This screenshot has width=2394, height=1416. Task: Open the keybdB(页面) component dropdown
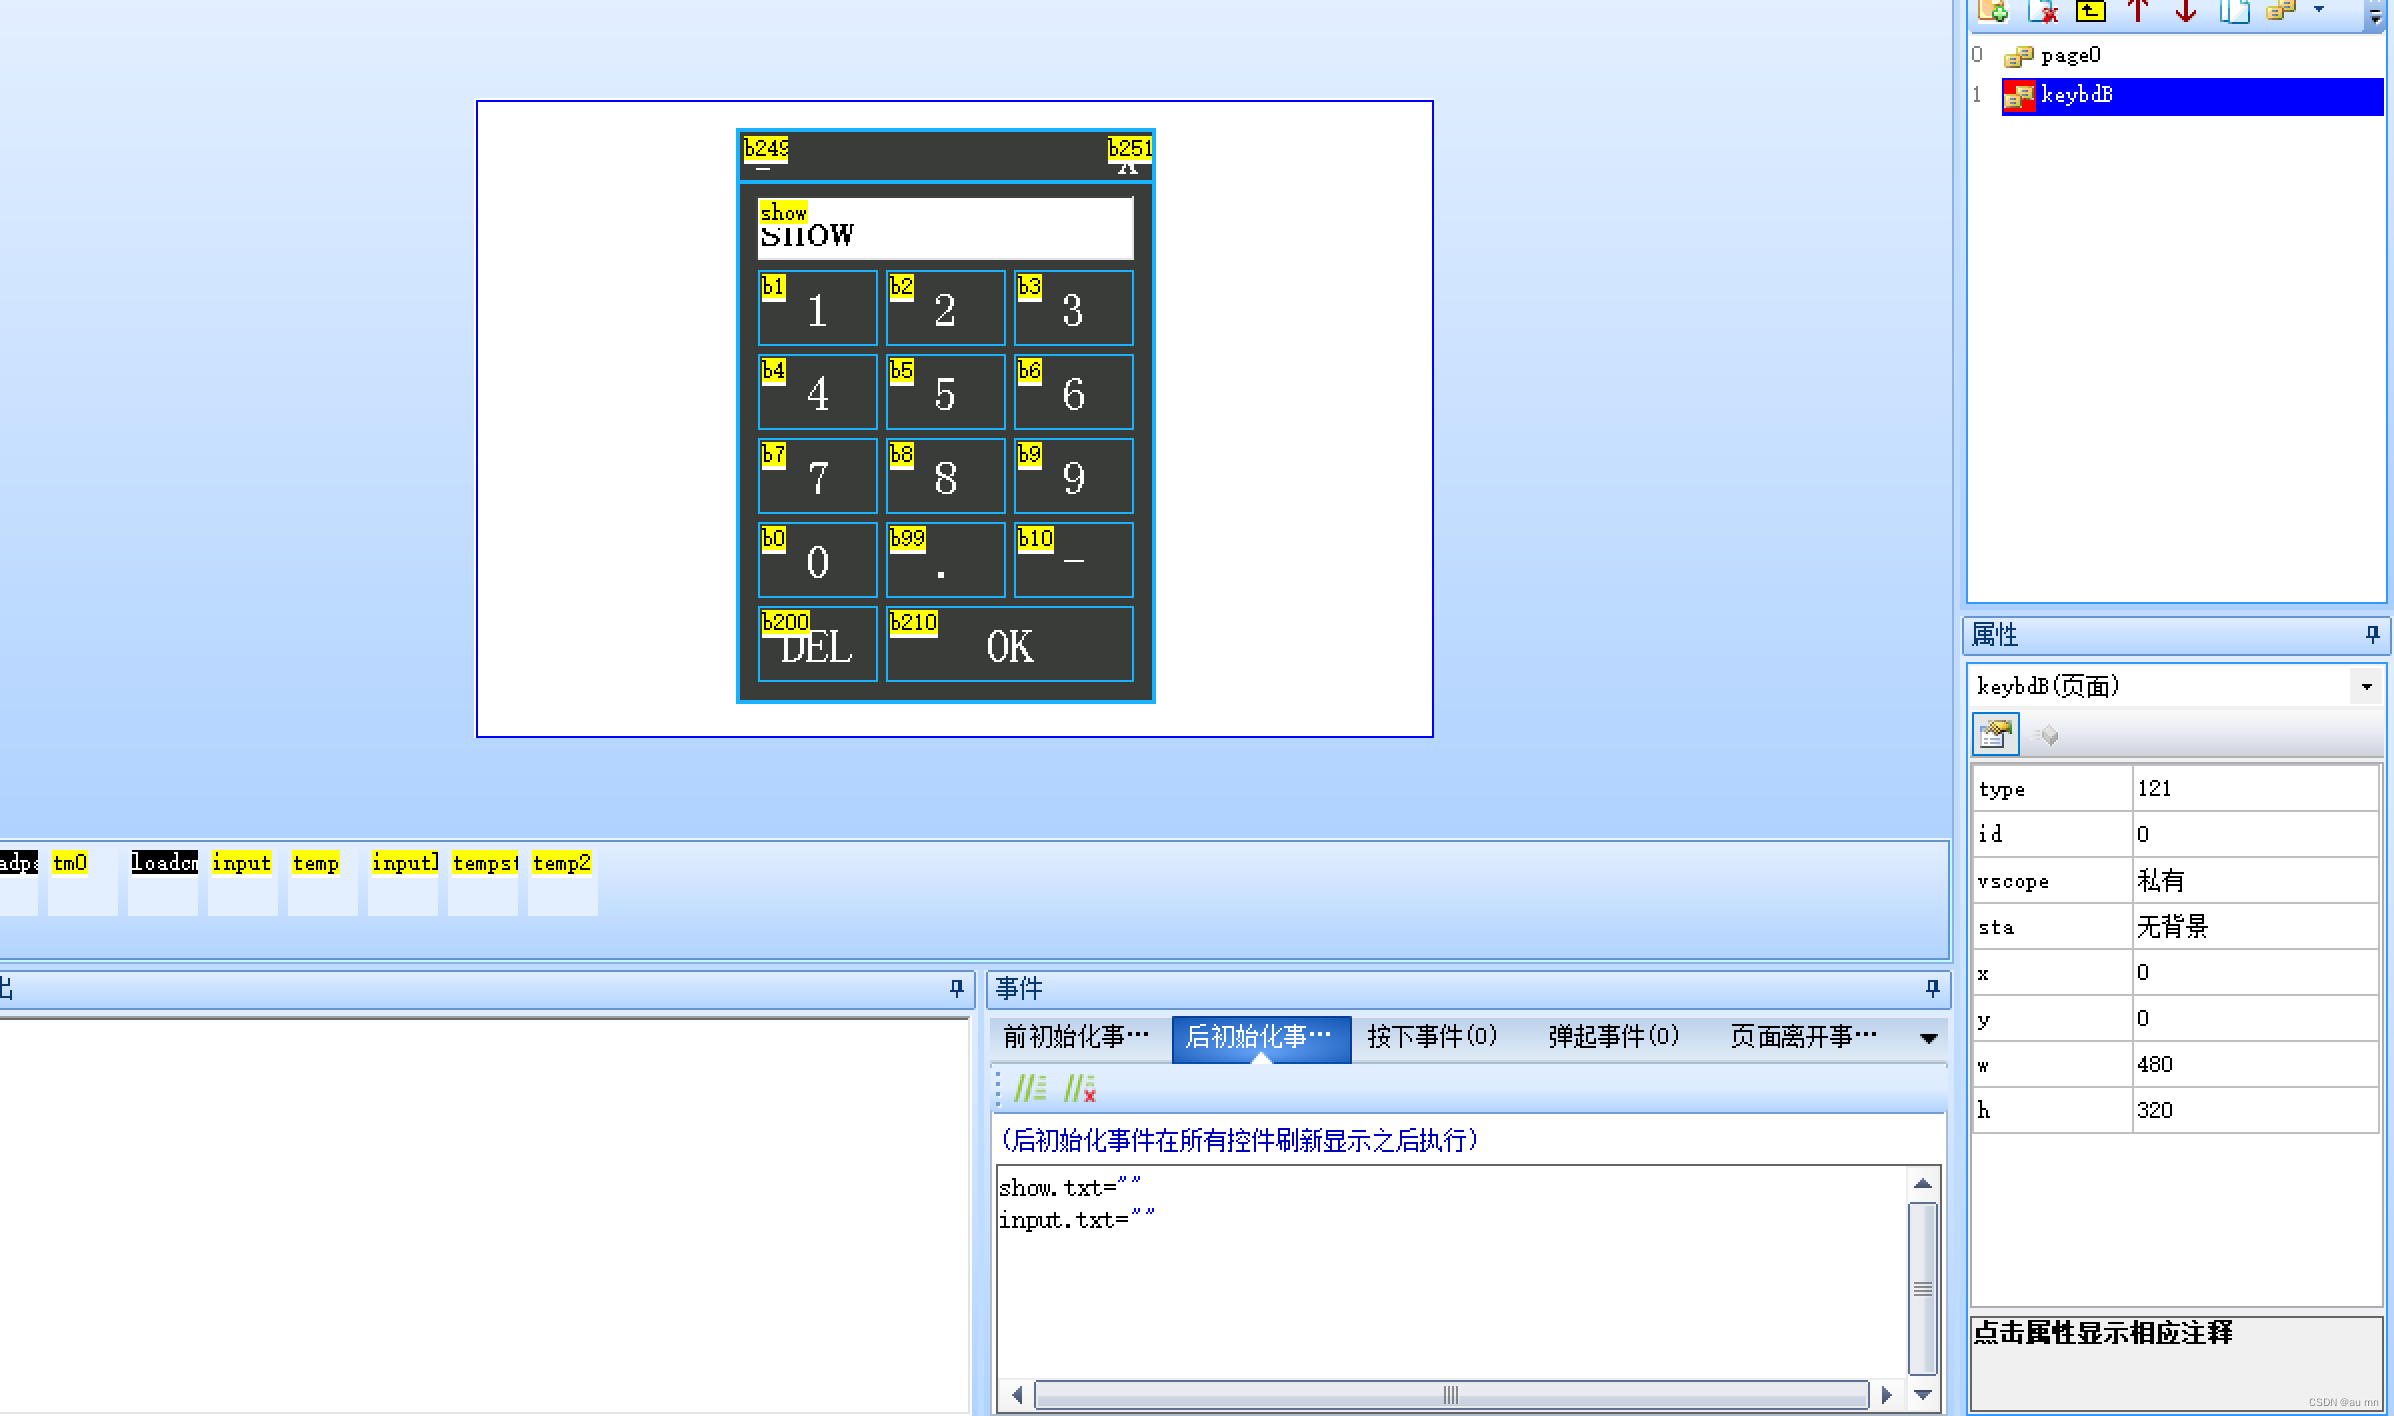coord(2366,686)
